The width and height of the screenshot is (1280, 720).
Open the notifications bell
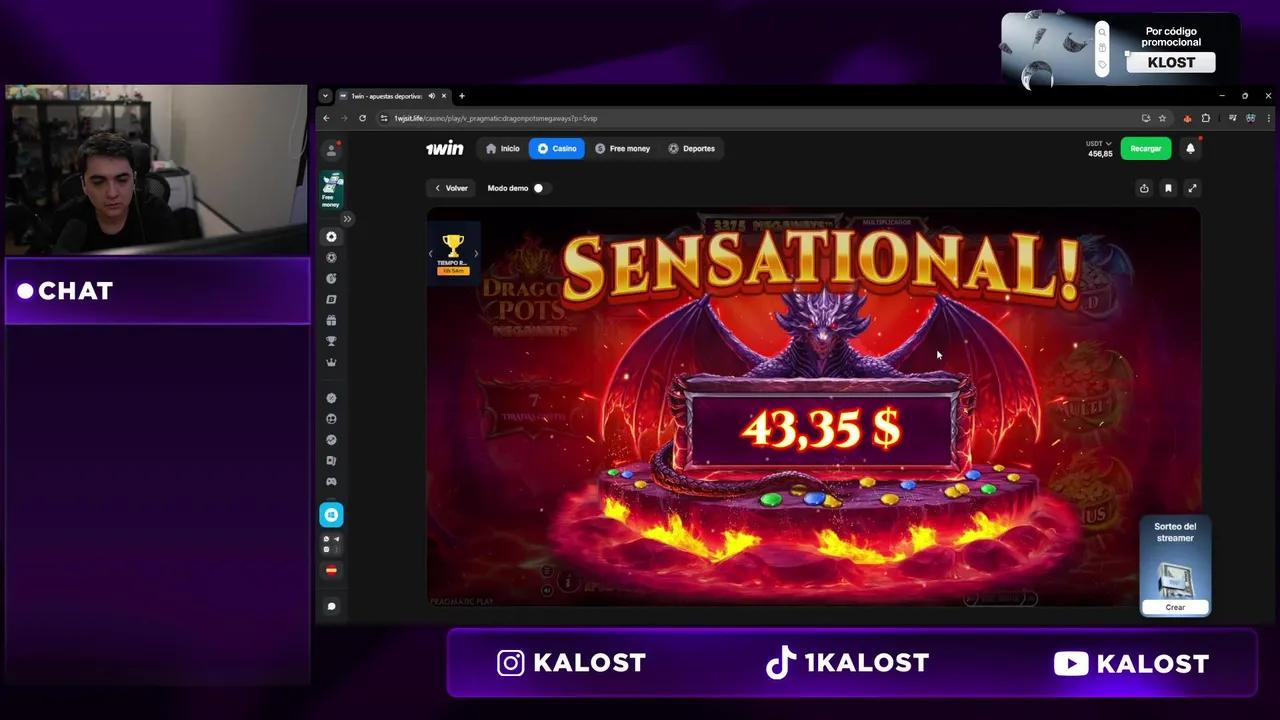(1190, 148)
